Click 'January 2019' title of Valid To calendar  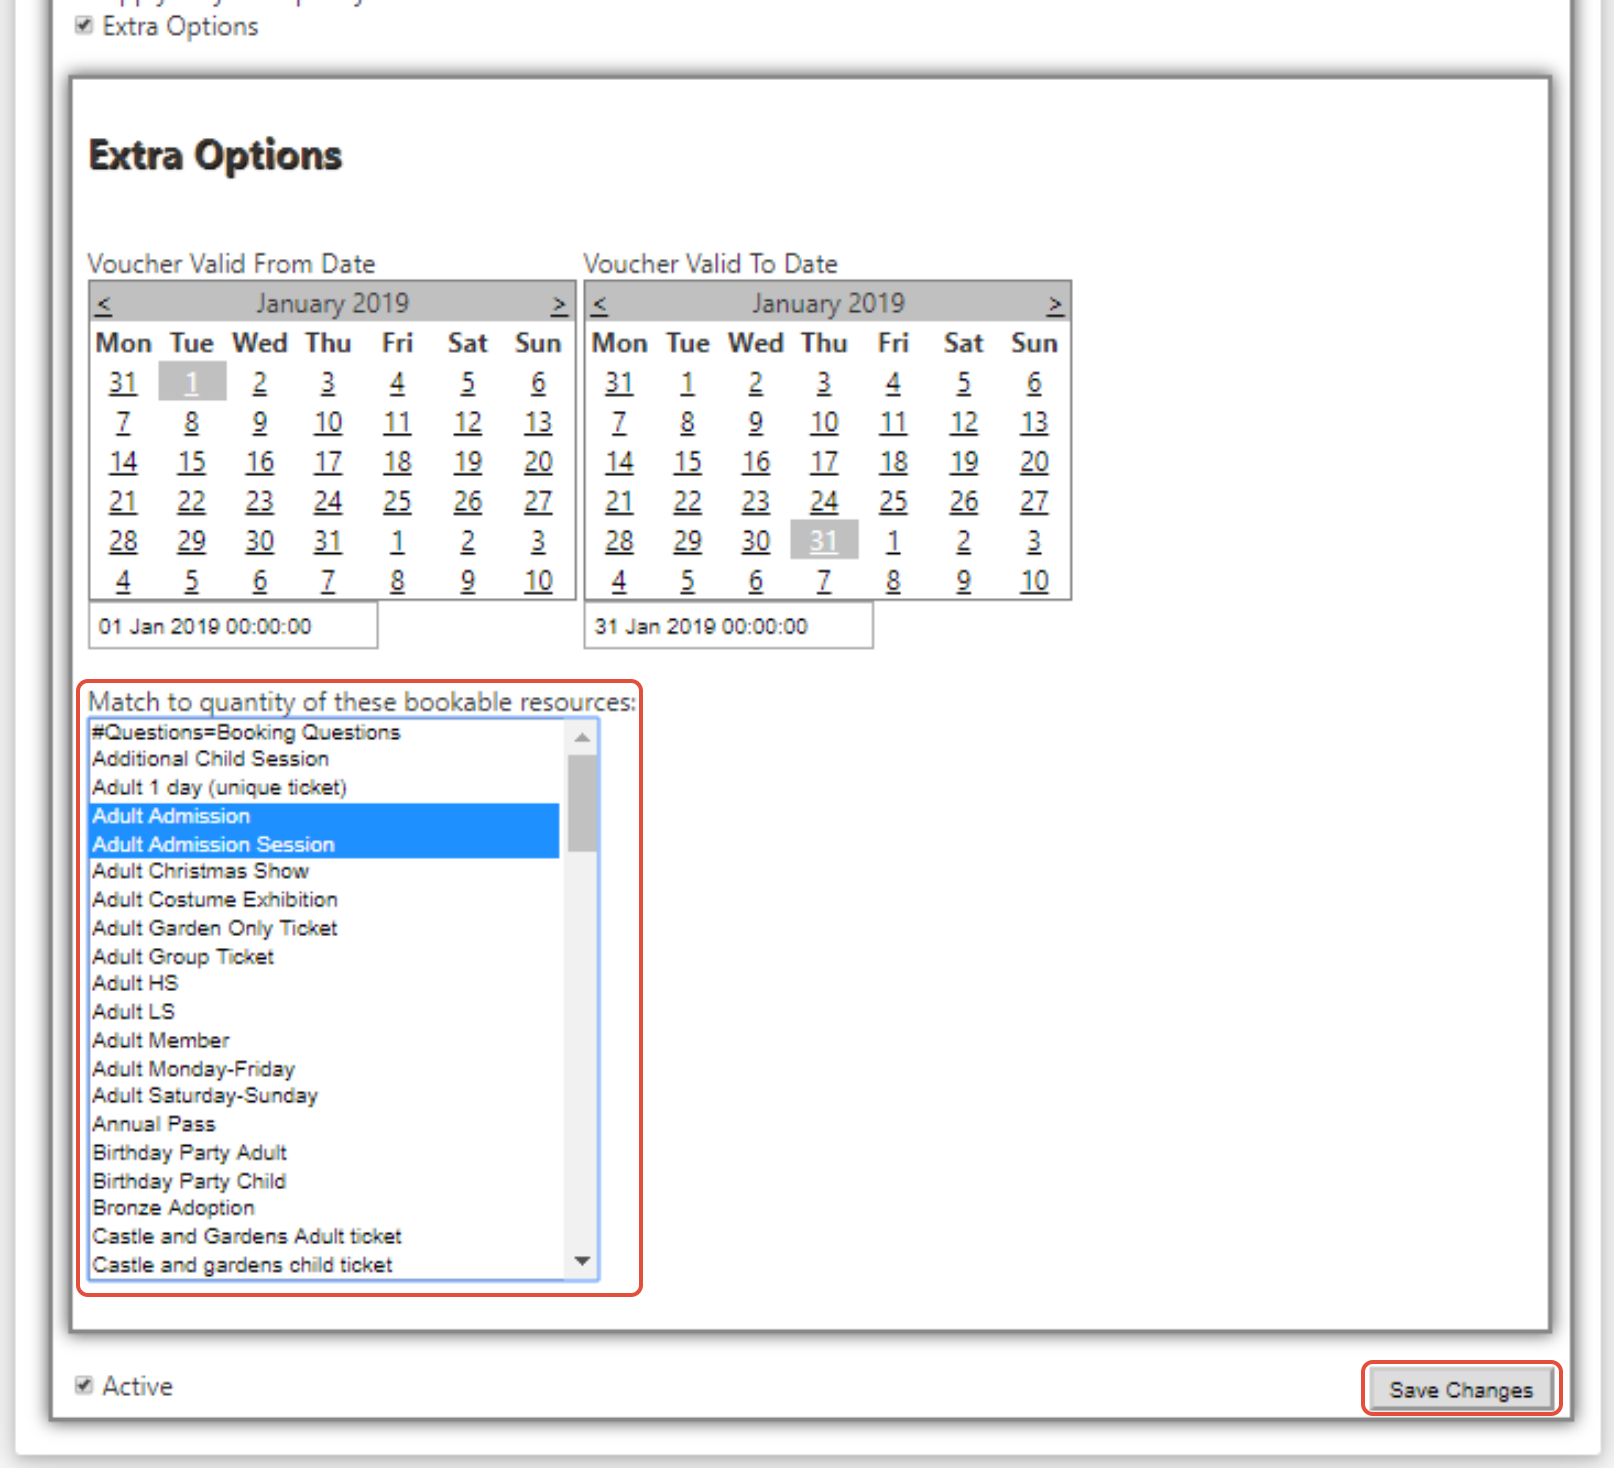[828, 303]
